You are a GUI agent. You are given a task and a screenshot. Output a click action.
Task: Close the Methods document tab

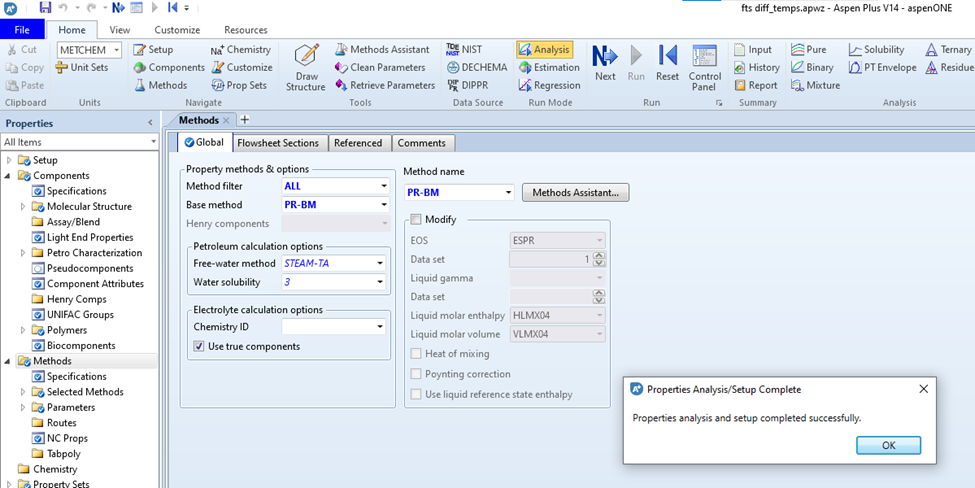(x=226, y=120)
